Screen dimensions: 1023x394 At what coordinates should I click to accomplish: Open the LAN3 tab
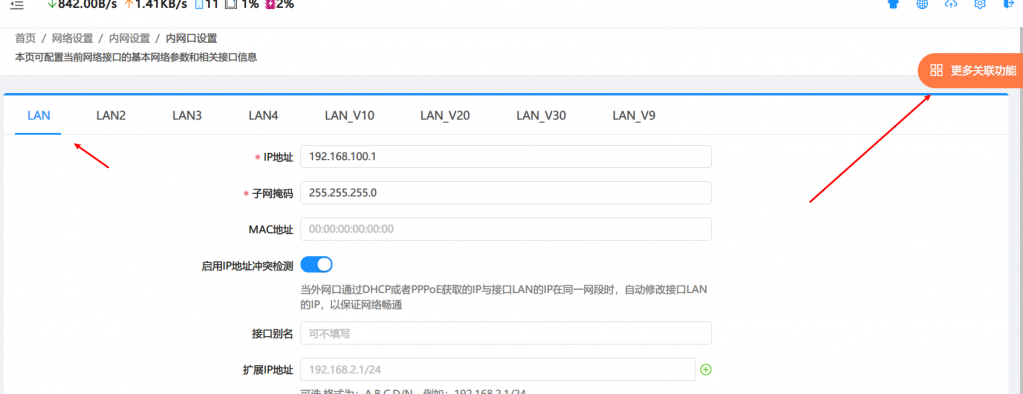pyautogui.click(x=187, y=115)
